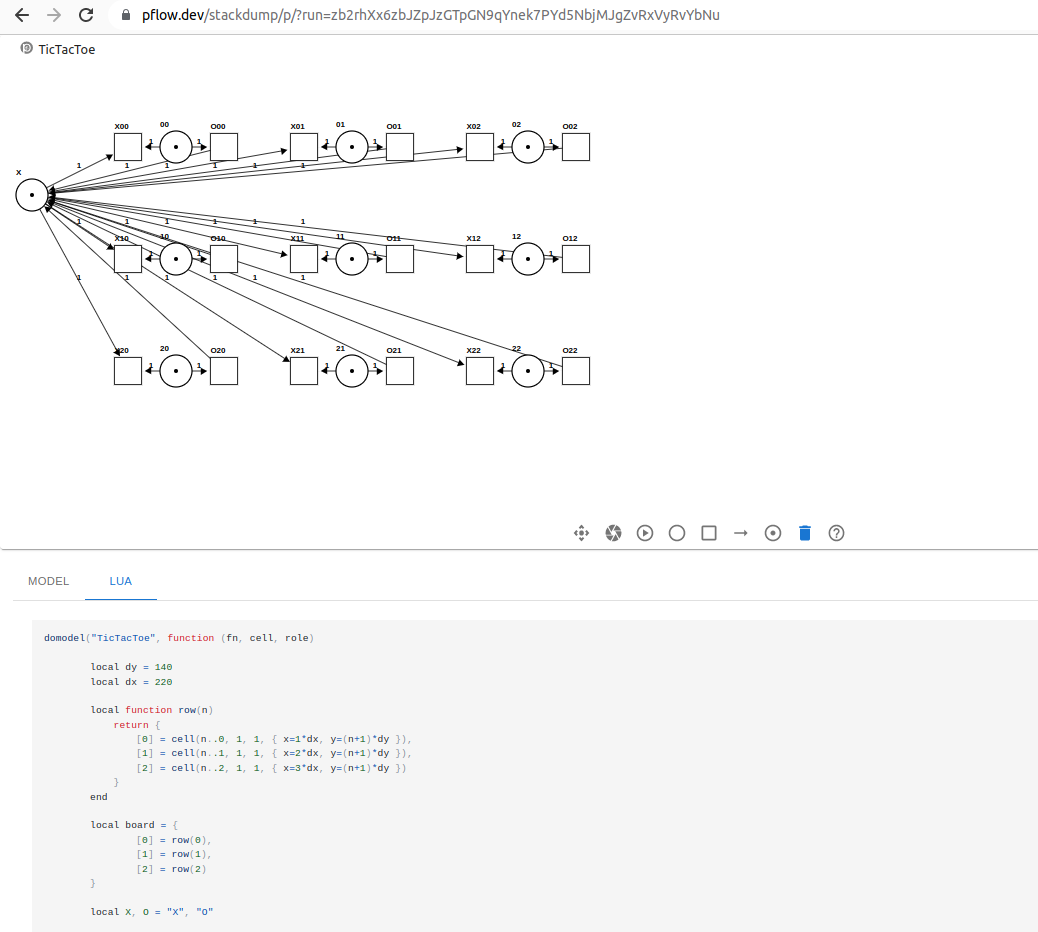Click the 'local dx = 220' line
Screen dimensions: 1038x932
[x=131, y=682]
